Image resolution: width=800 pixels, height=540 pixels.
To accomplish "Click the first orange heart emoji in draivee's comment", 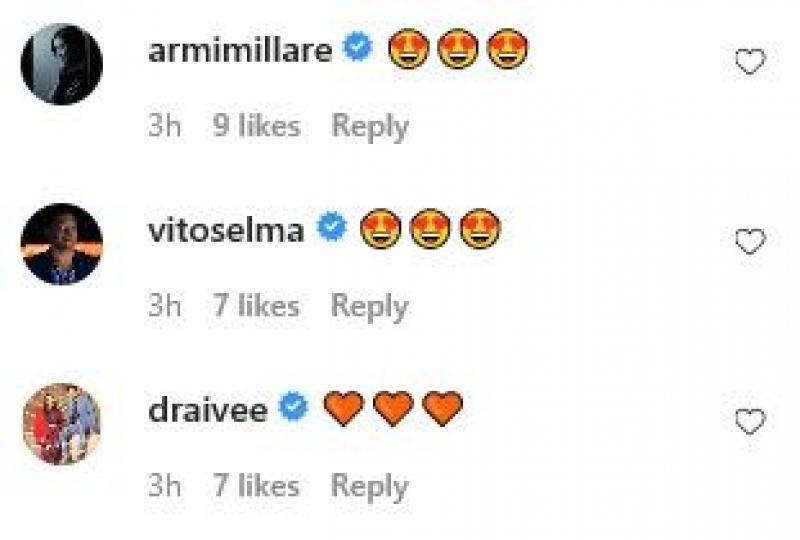I will tap(344, 408).
